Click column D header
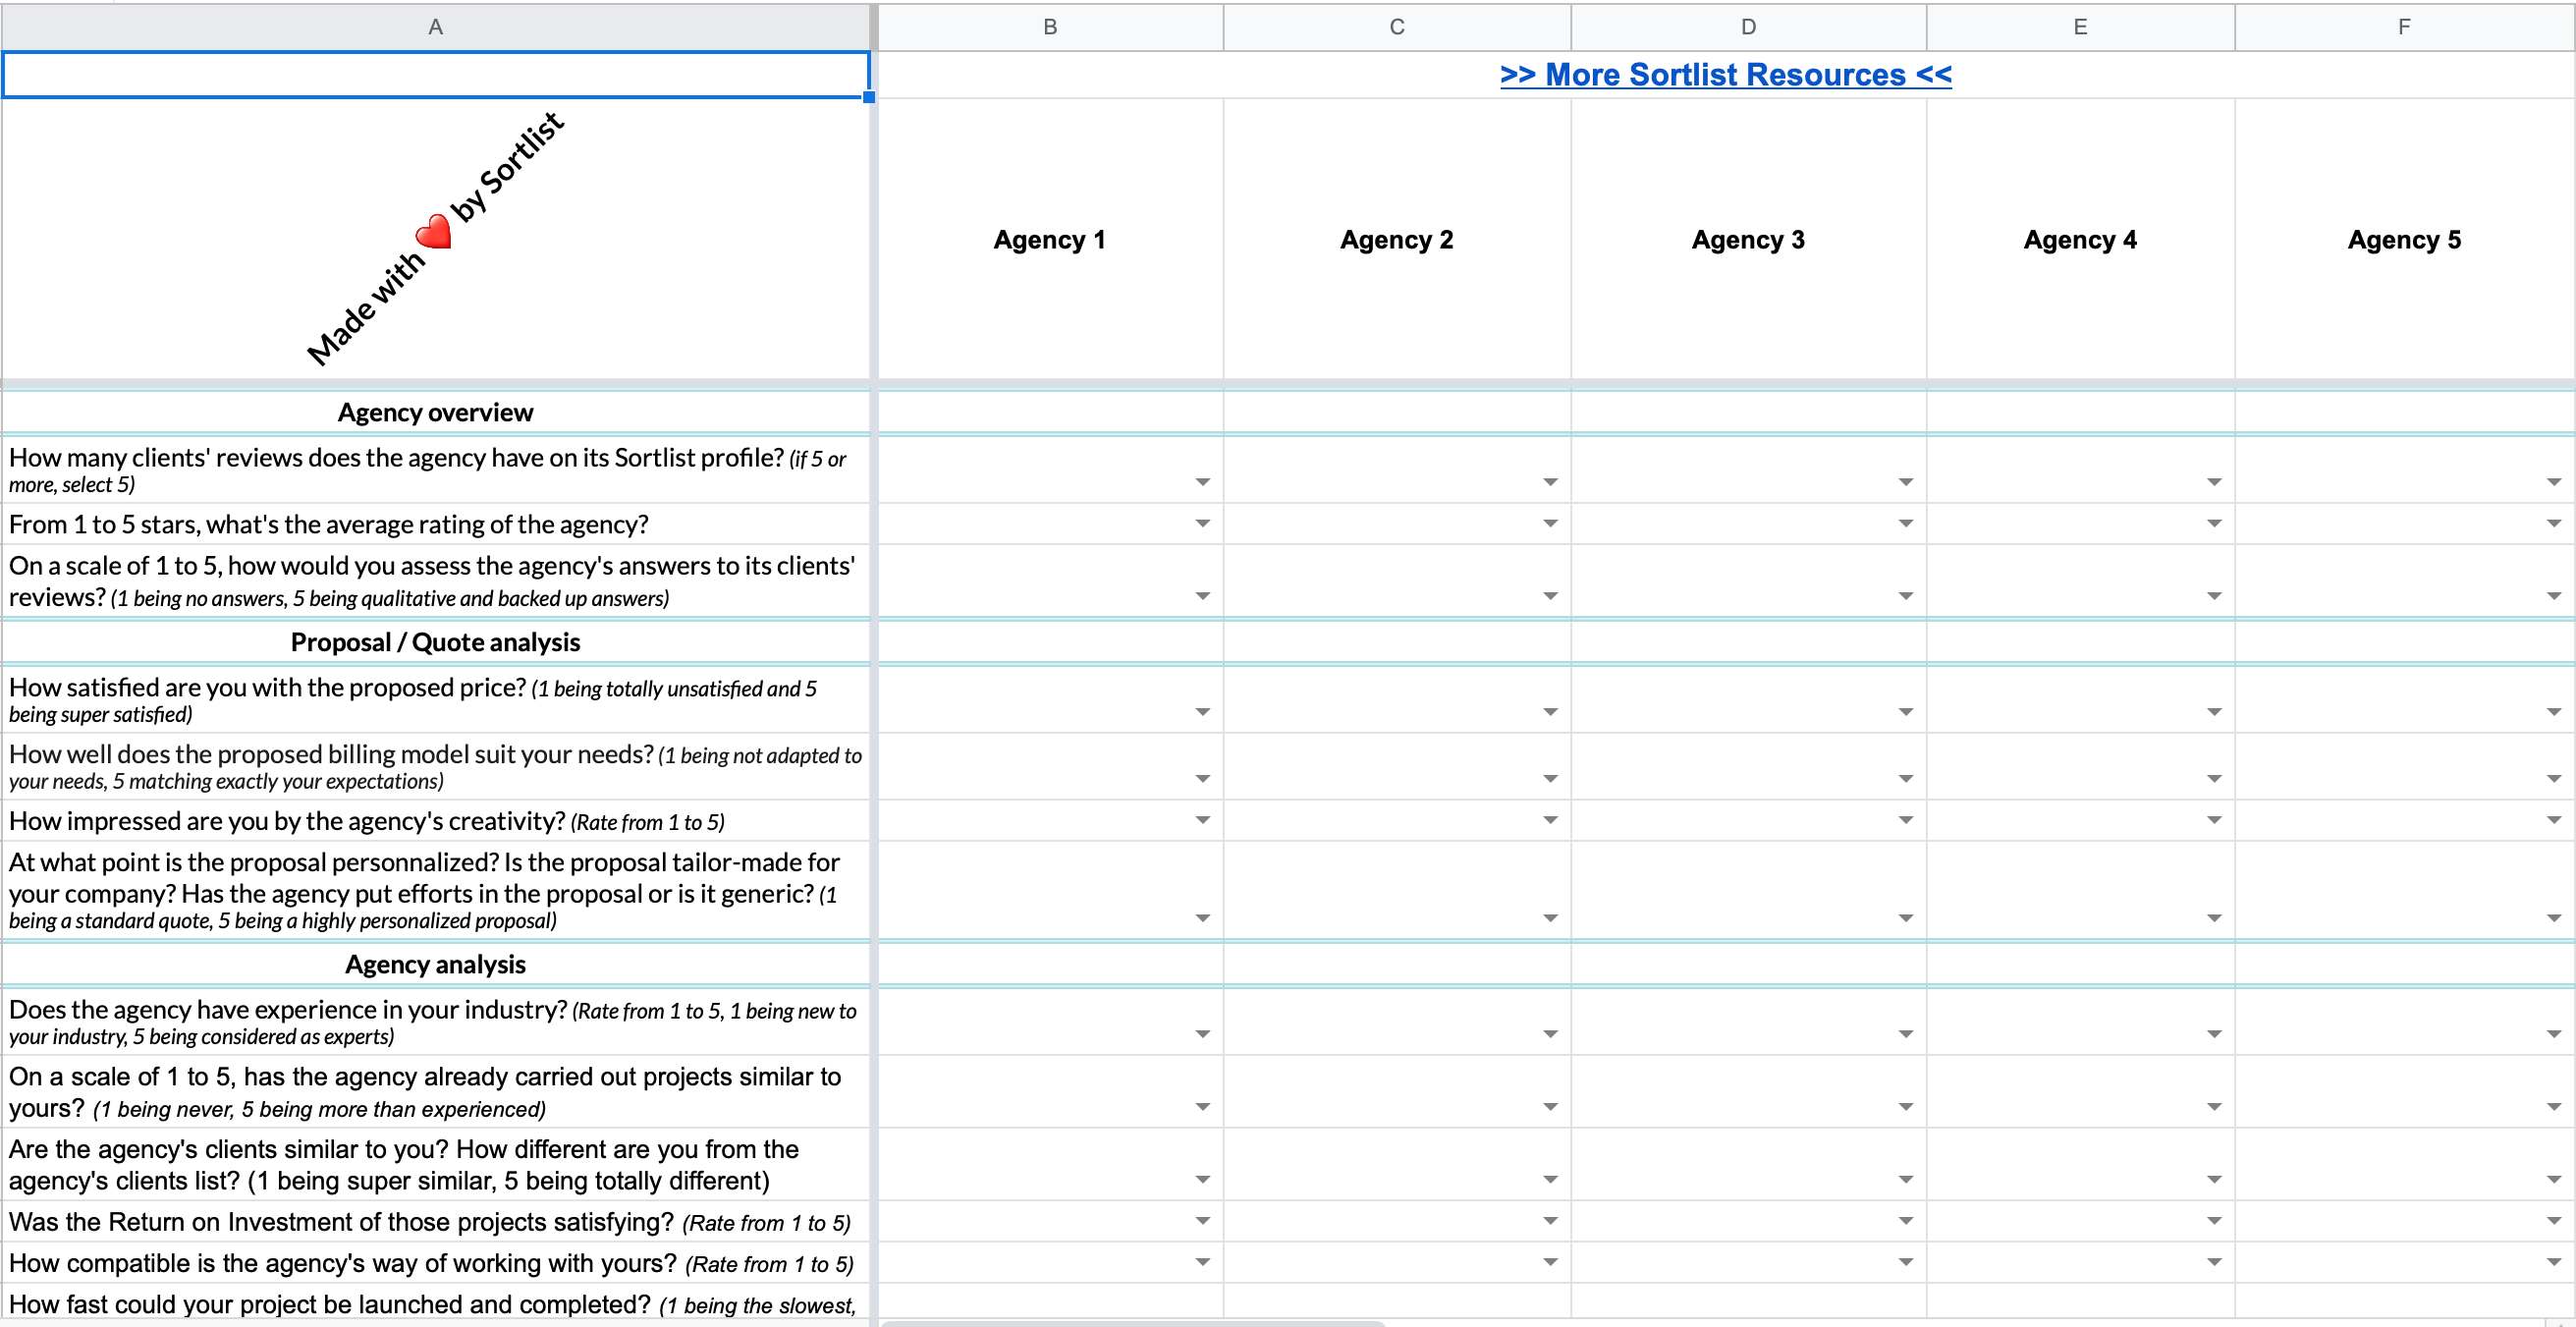2576x1327 pixels. pyautogui.click(x=1748, y=27)
